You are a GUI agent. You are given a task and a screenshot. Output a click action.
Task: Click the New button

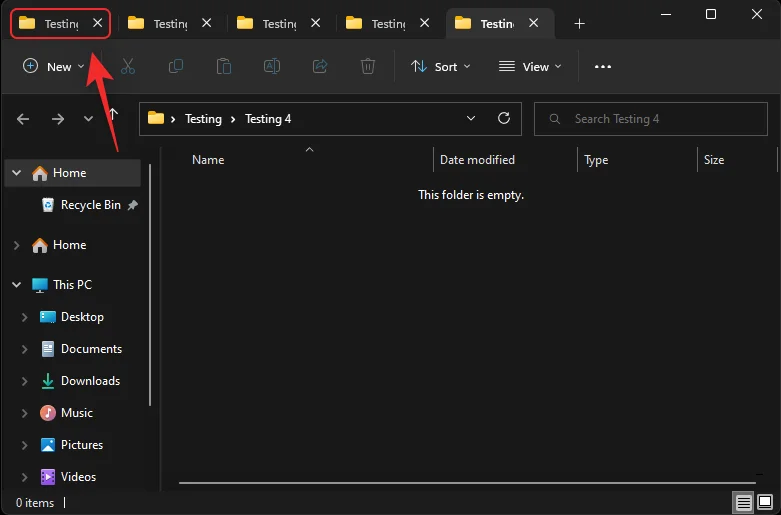[54, 66]
